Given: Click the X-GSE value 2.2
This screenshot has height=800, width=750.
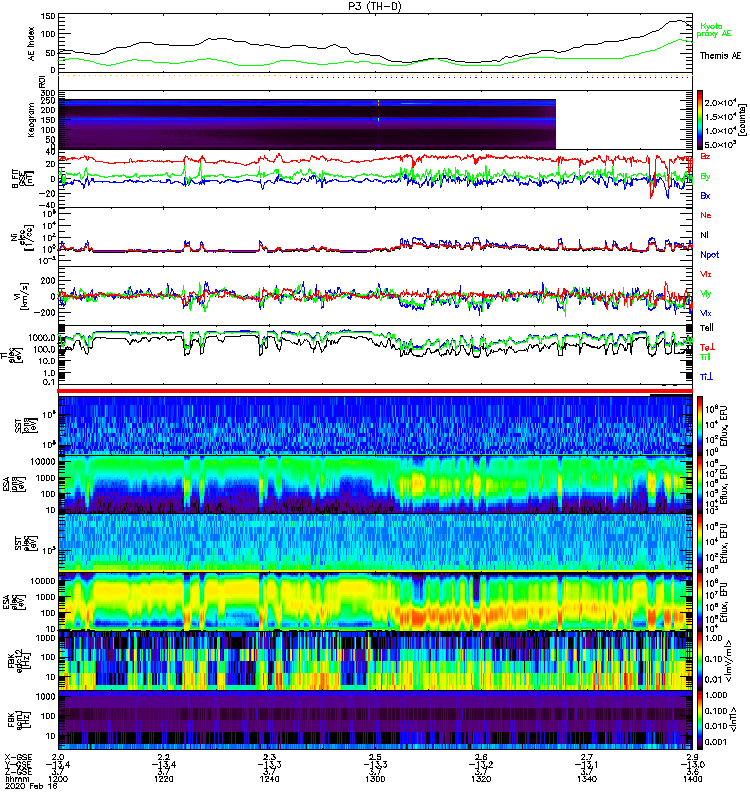Looking at the screenshot, I should (x=164, y=758).
